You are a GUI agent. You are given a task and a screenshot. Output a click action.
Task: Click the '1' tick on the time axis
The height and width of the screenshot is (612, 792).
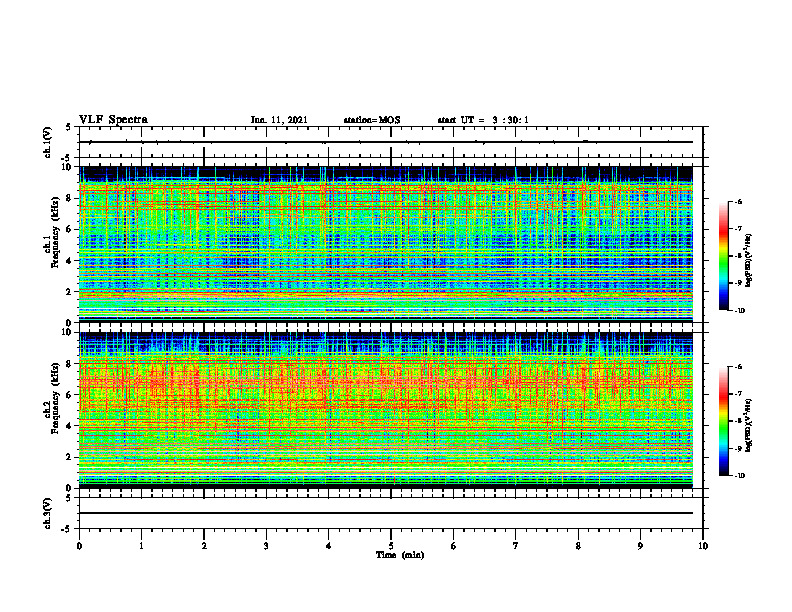(141, 546)
